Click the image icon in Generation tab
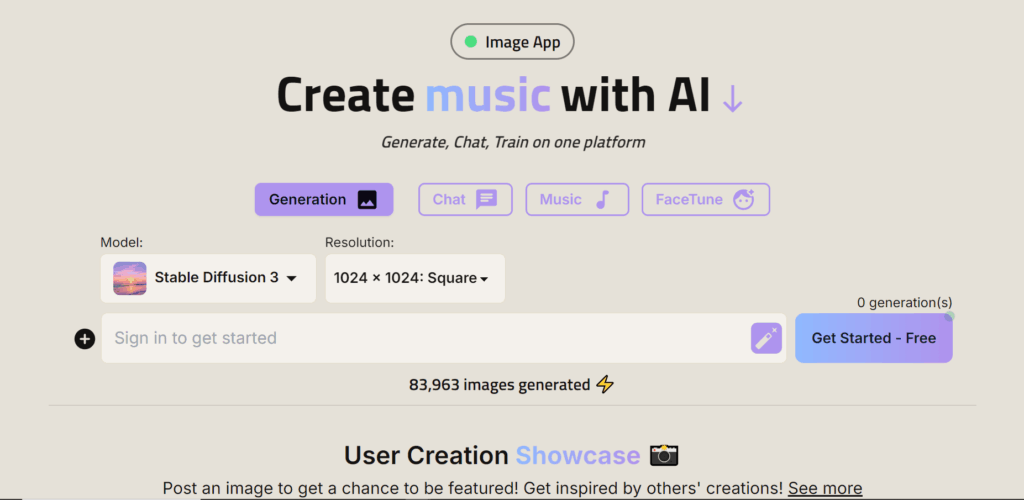The width and height of the screenshot is (1024, 500). pyautogui.click(x=367, y=200)
